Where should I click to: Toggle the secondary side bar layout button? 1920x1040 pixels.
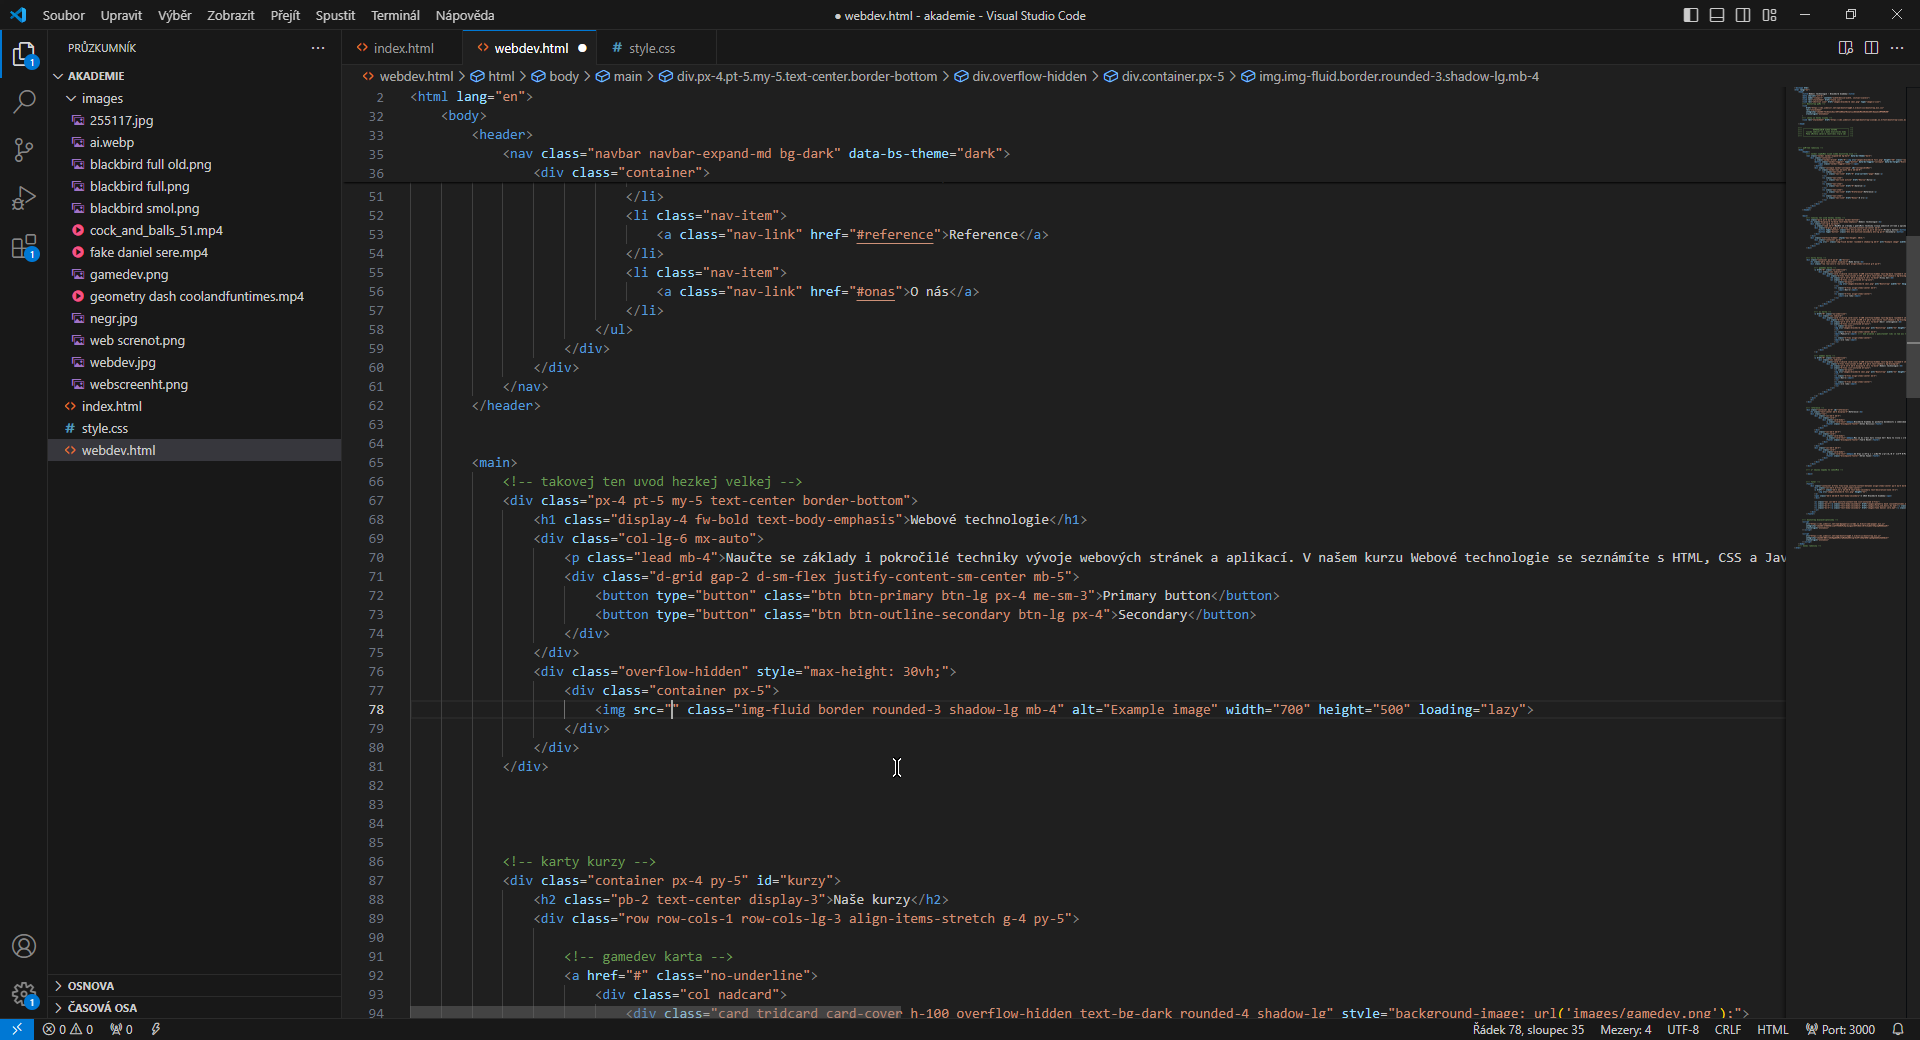coord(1743,15)
